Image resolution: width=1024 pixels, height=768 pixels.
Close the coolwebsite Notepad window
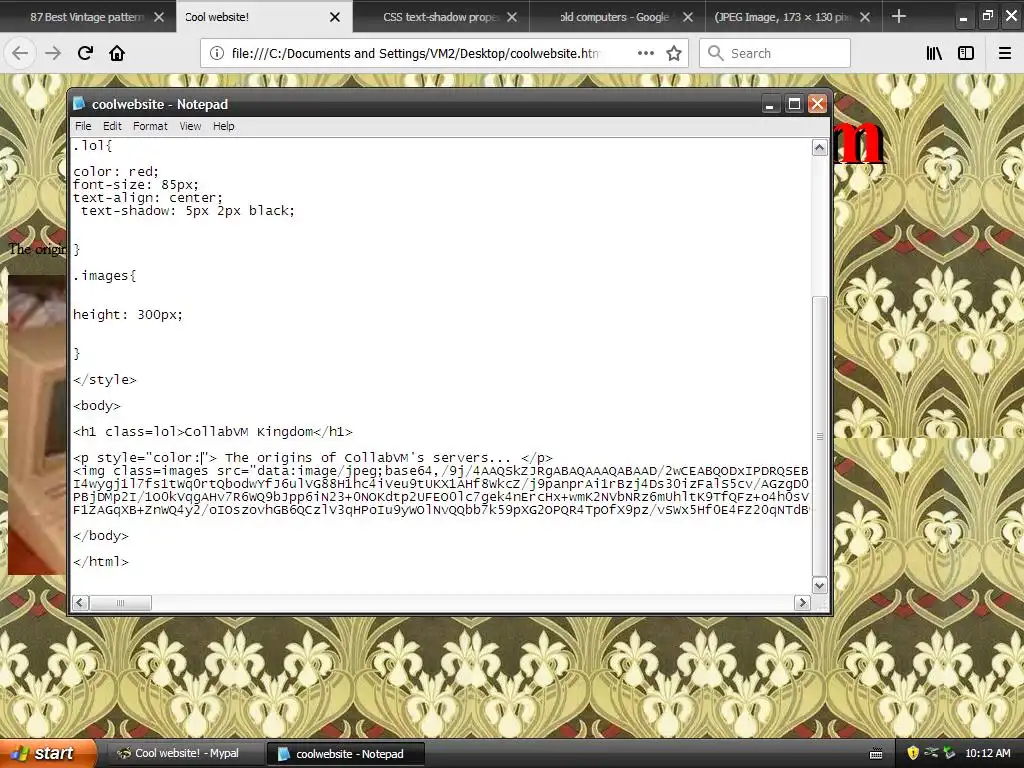point(818,104)
